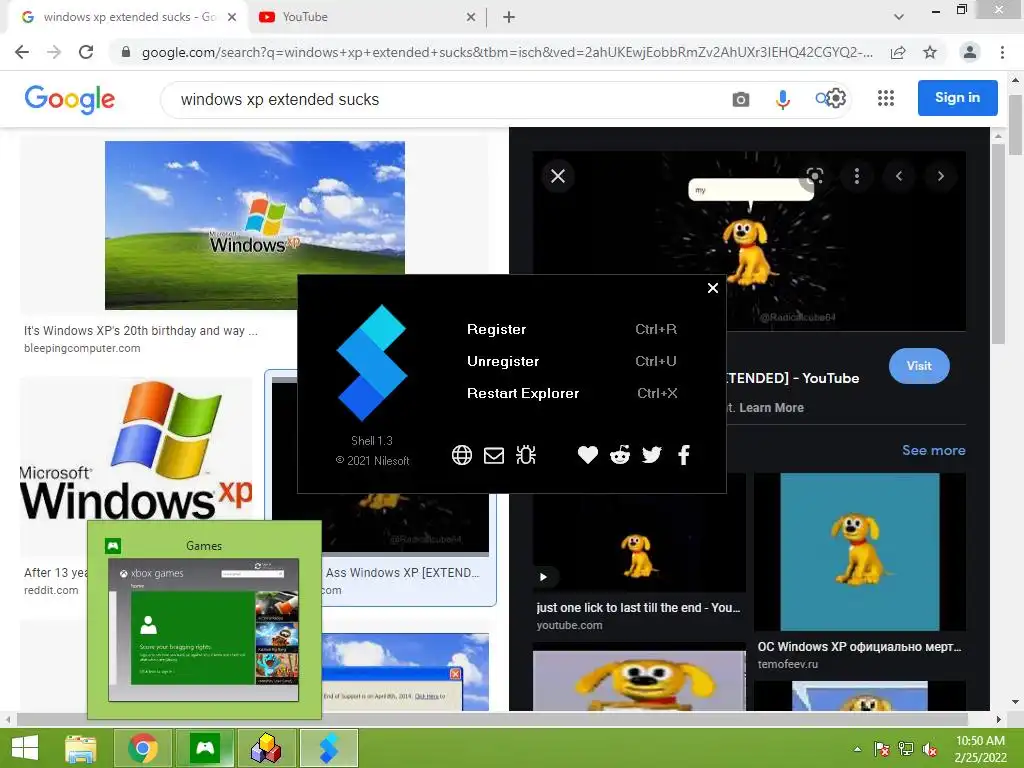Share this page icon in address bar
Viewport: 1024px width, 768px height.
(x=898, y=52)
